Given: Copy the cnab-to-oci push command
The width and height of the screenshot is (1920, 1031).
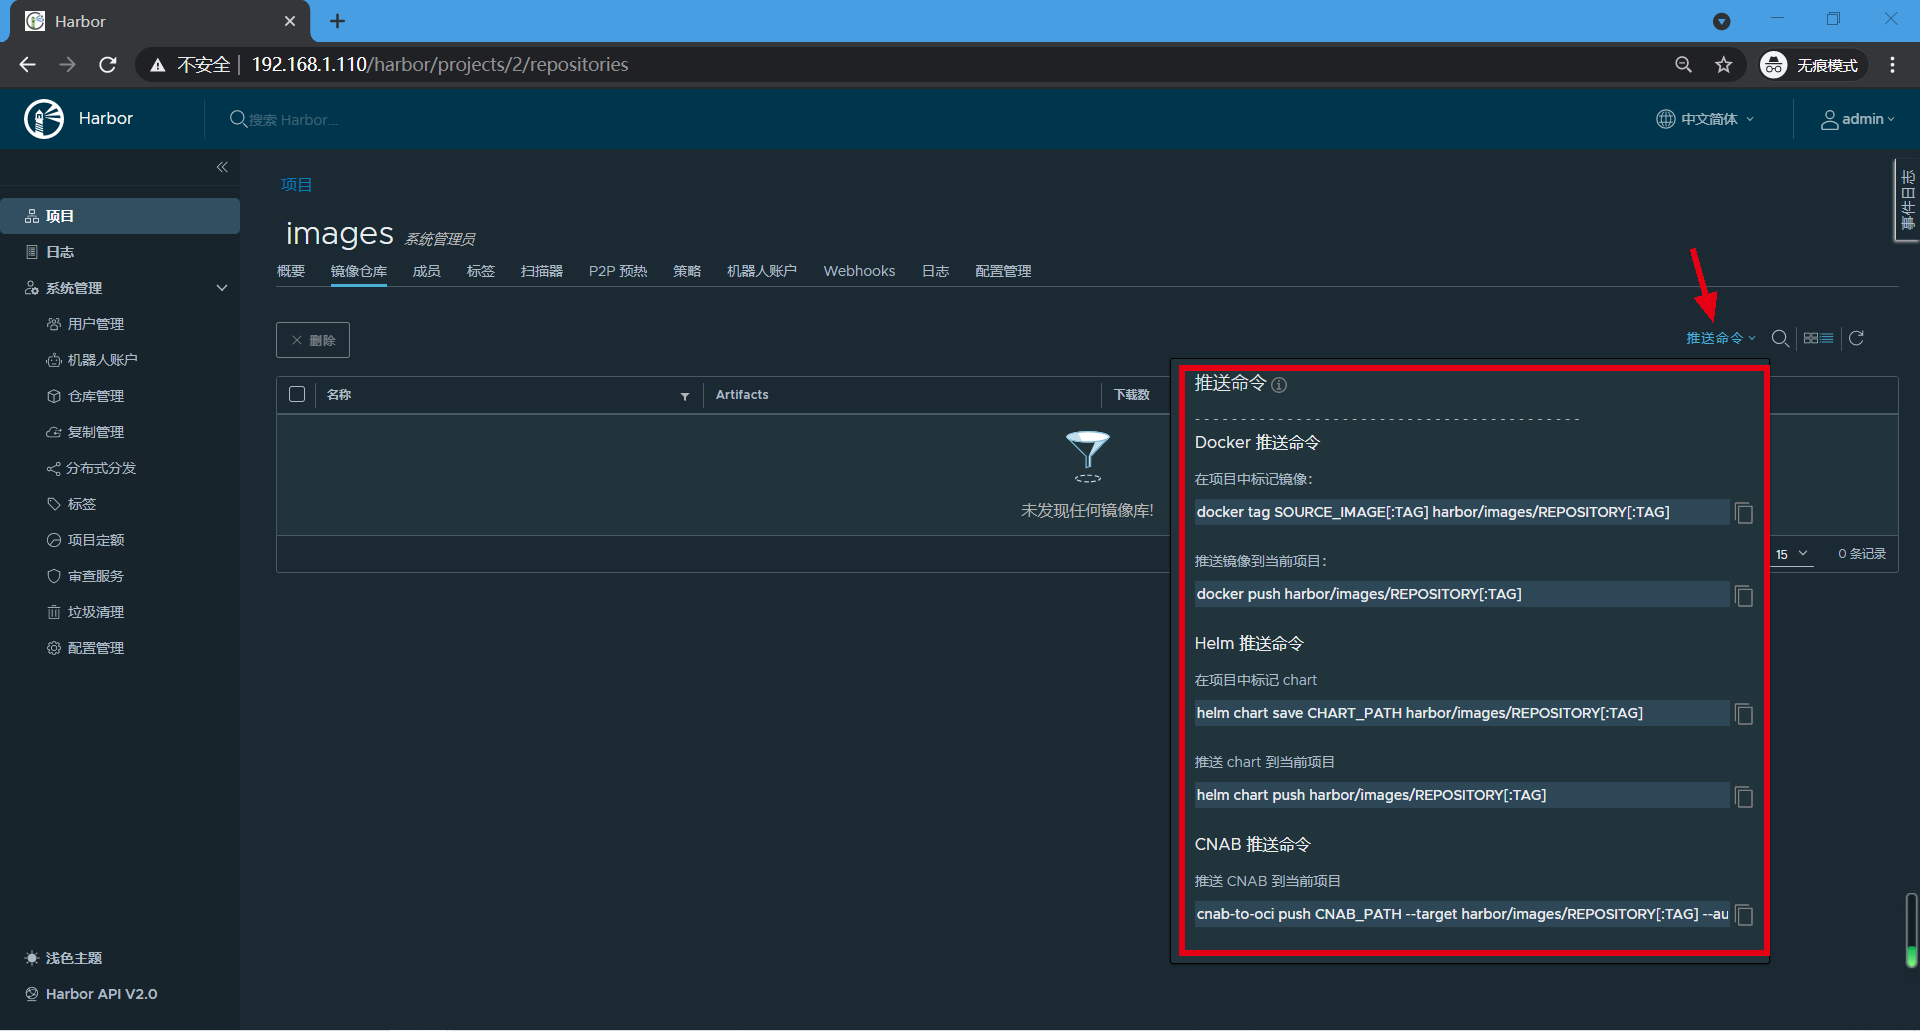Looking at the screenshot, I should (x=1744, y=915).
